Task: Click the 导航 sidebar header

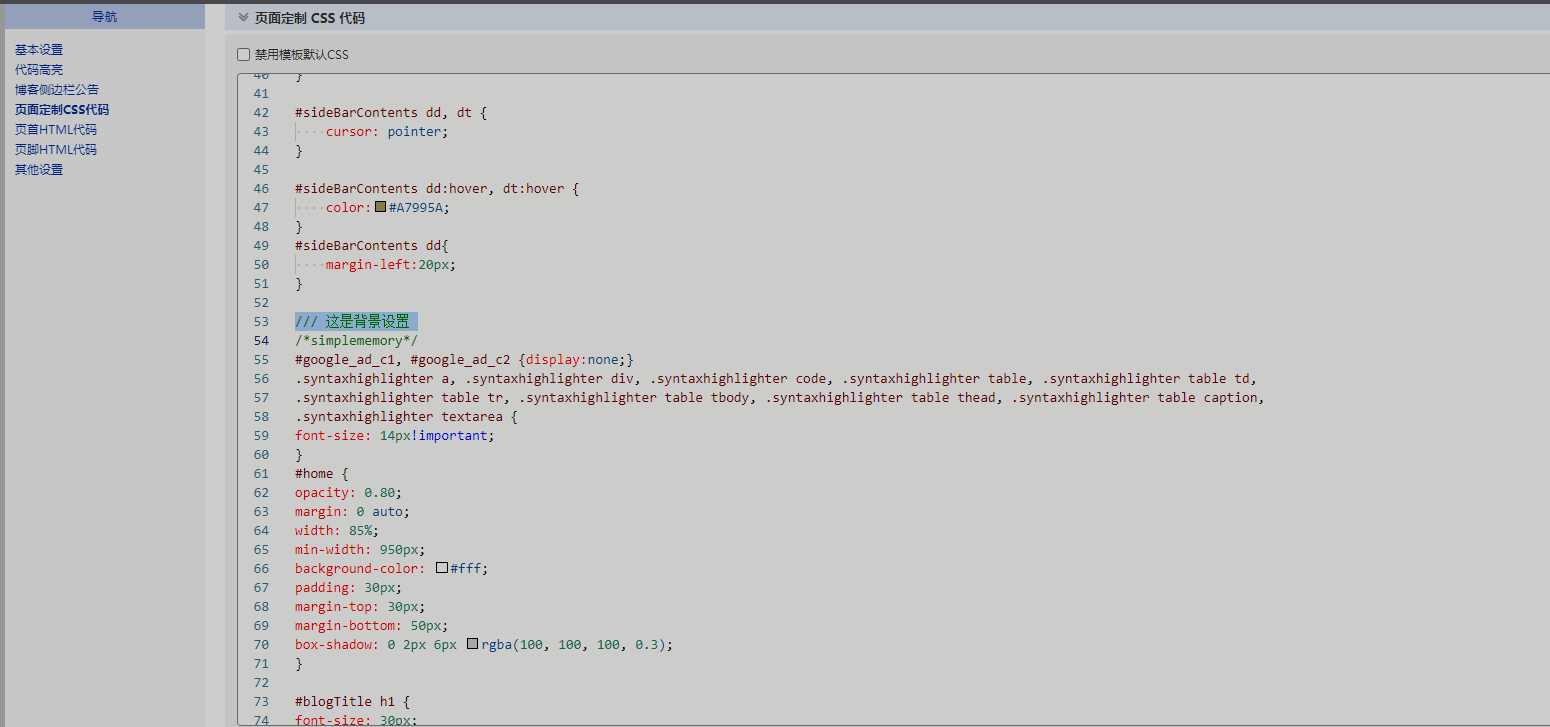Action: point(105,16)
